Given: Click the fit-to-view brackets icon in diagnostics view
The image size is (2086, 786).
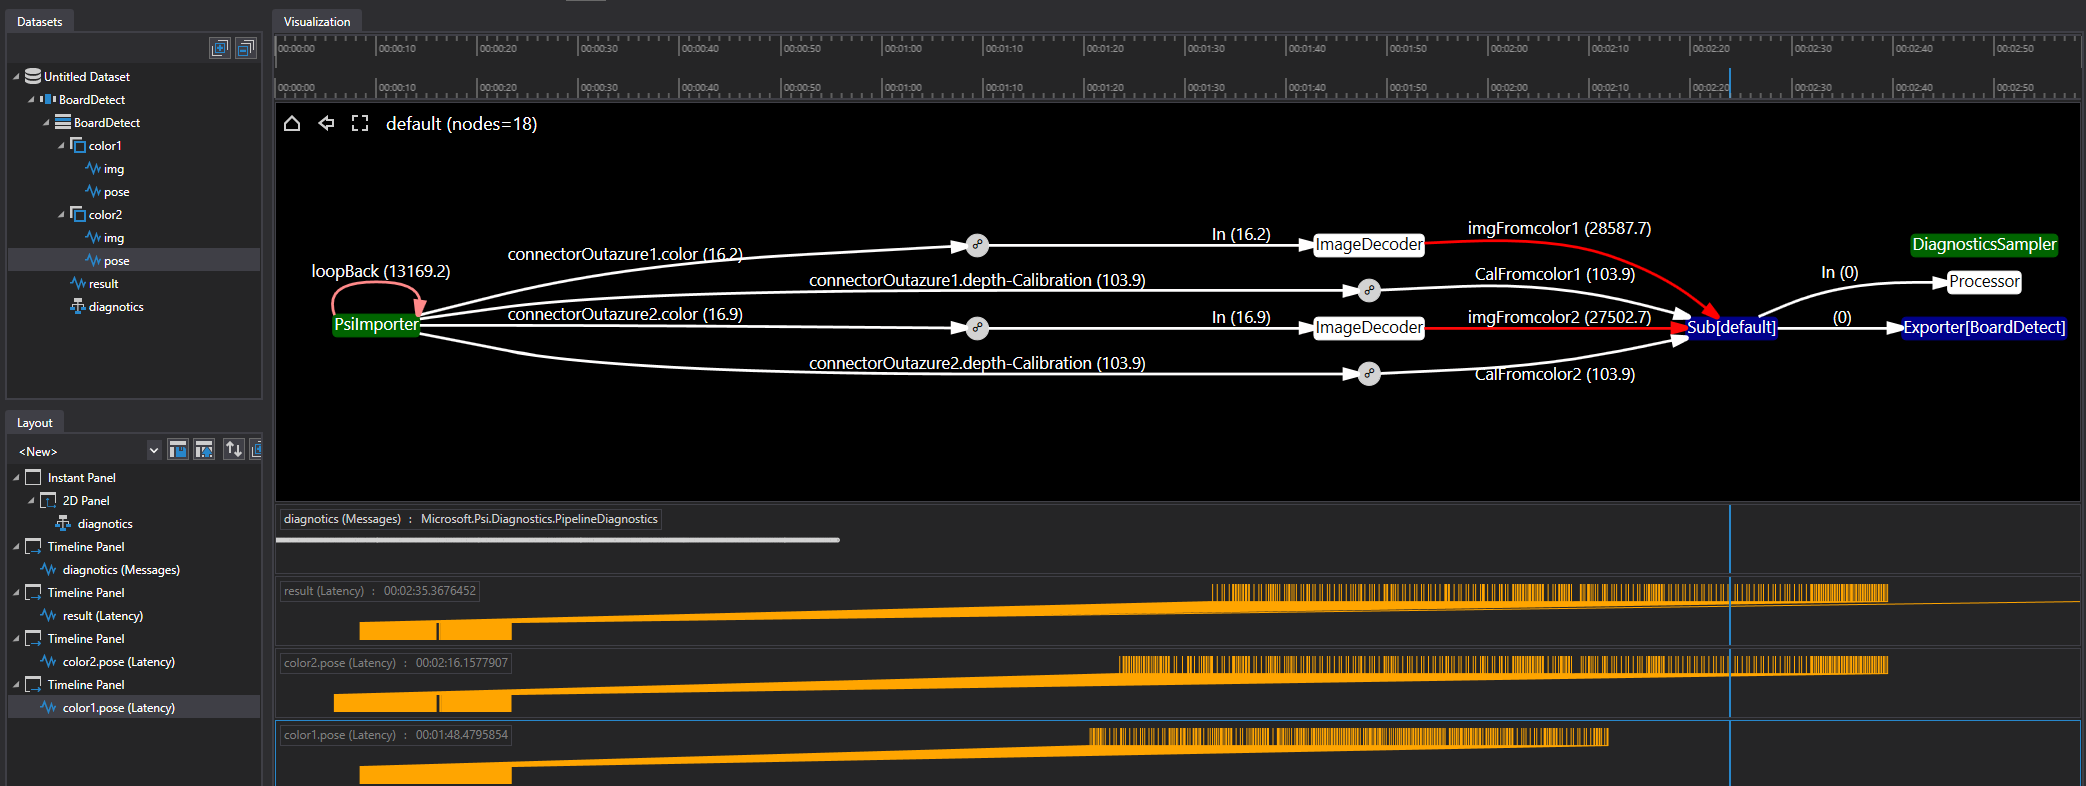Looking at the screenshot, I should coord(360,123).
